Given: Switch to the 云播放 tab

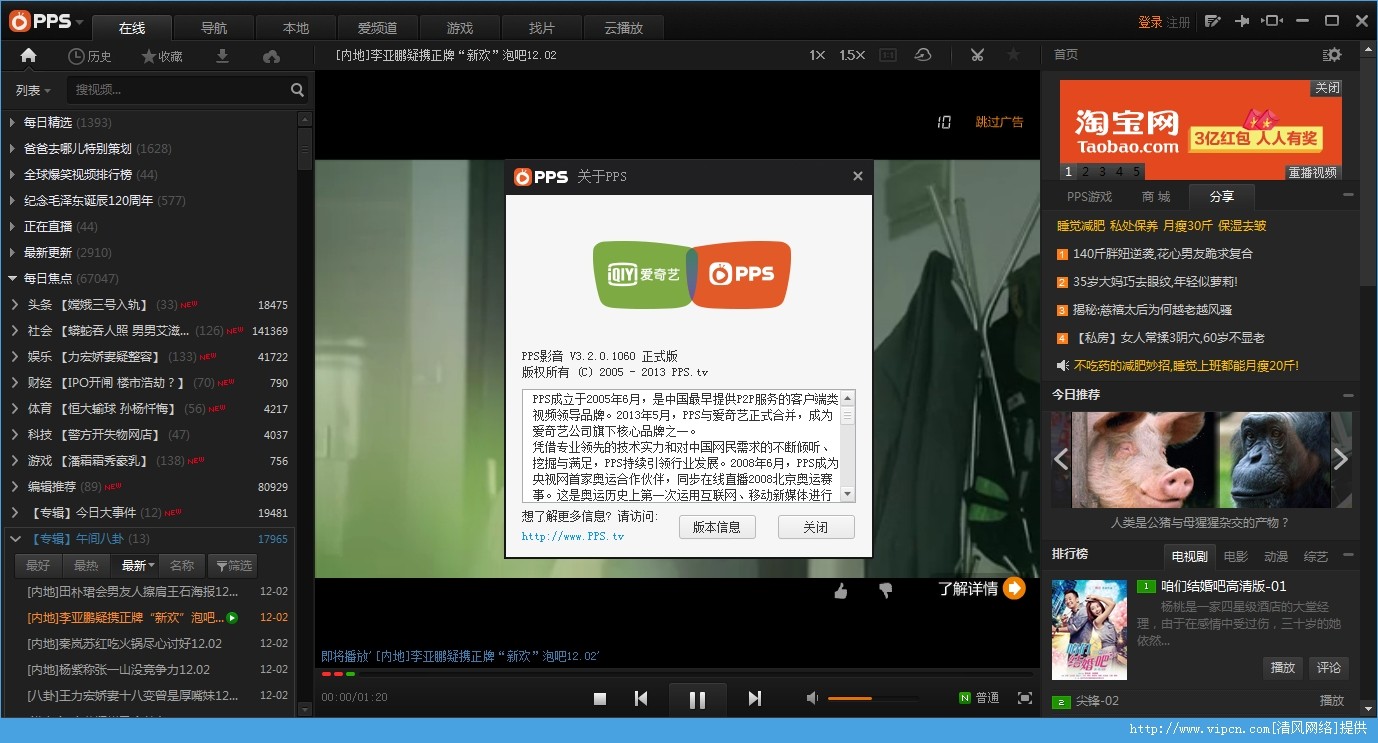Looking at the screenshot, I should click(623, 28).
